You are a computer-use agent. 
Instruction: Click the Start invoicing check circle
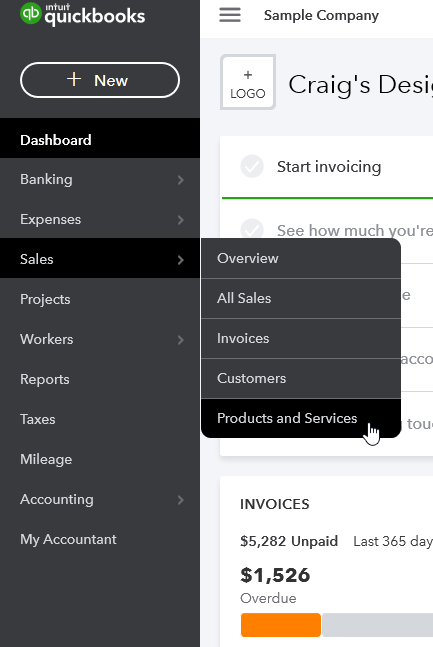pyautogui.click(x=252, y=166)
